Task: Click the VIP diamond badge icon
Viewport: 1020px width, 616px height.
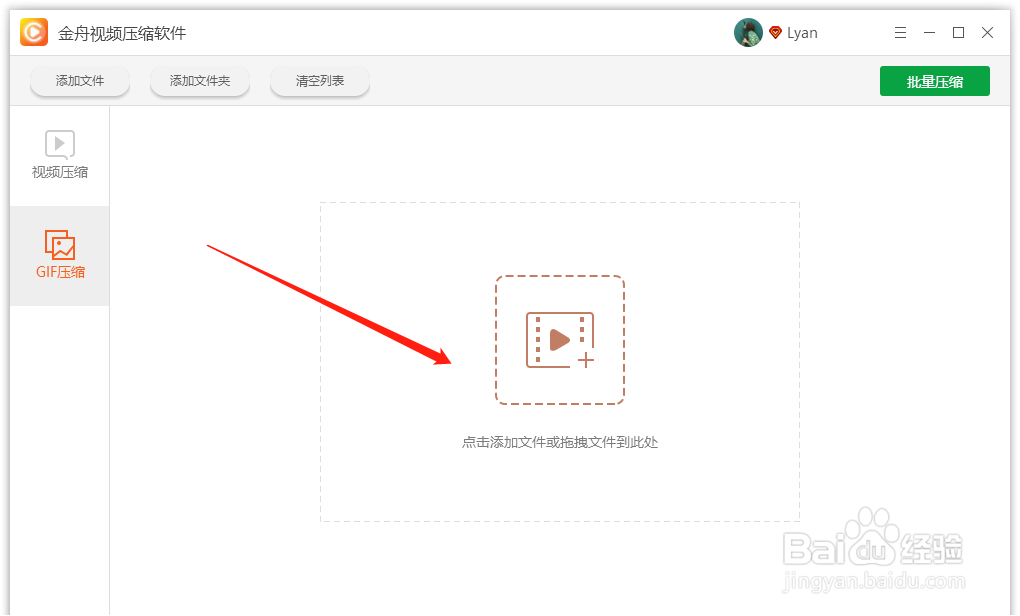Action: pyautogui.click(x=775, y=33)
